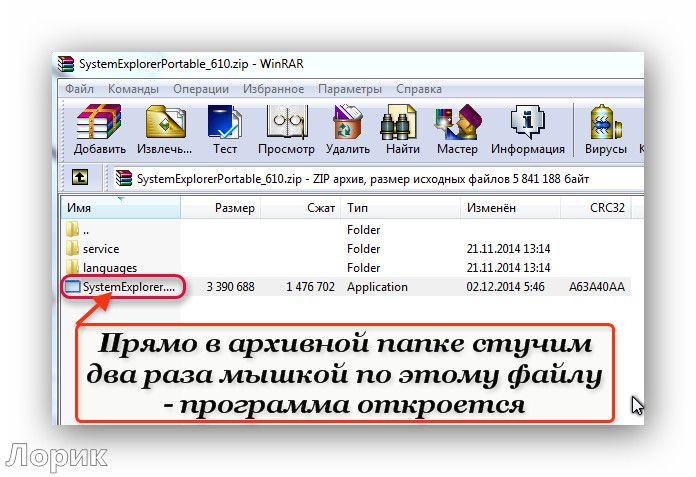The image size is (696, 477).
Task: Click the CRC value A63A40AA
Action: point(597,287)
